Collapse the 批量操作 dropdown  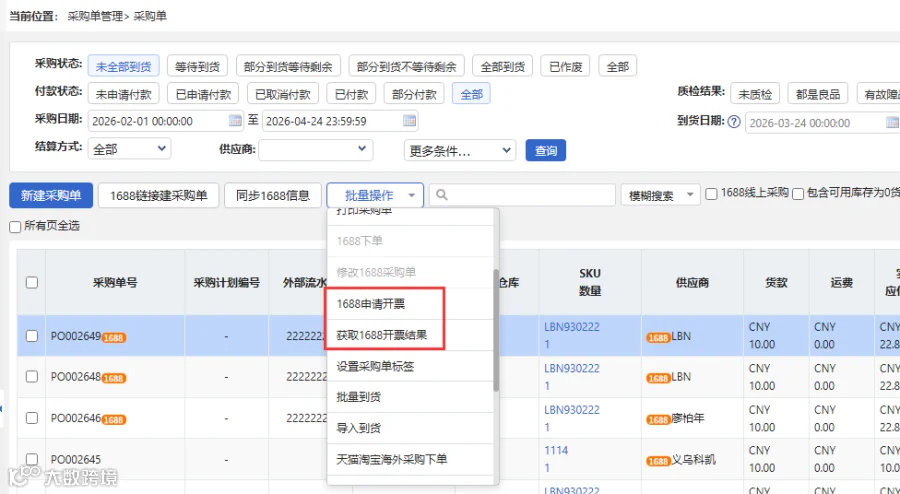tap(375, 195)
